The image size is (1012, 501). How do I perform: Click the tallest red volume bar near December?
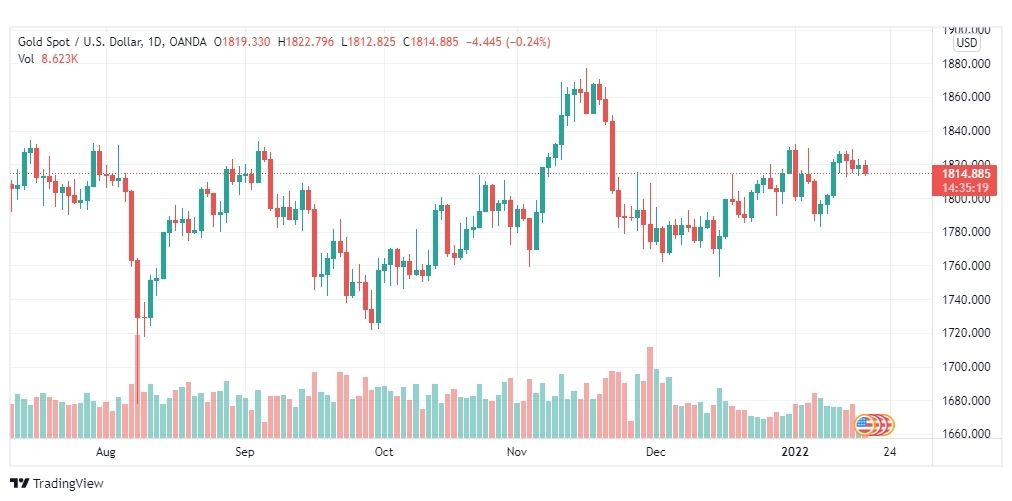650,393
